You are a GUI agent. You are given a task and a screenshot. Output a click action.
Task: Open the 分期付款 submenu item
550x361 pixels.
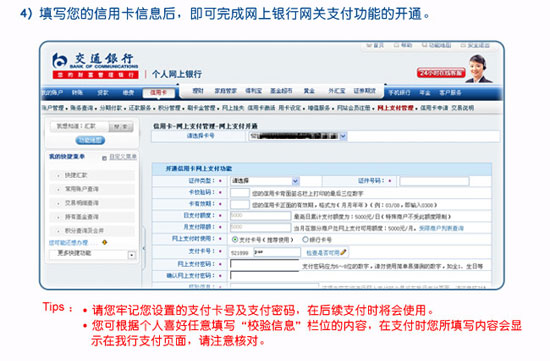(111, 108)
